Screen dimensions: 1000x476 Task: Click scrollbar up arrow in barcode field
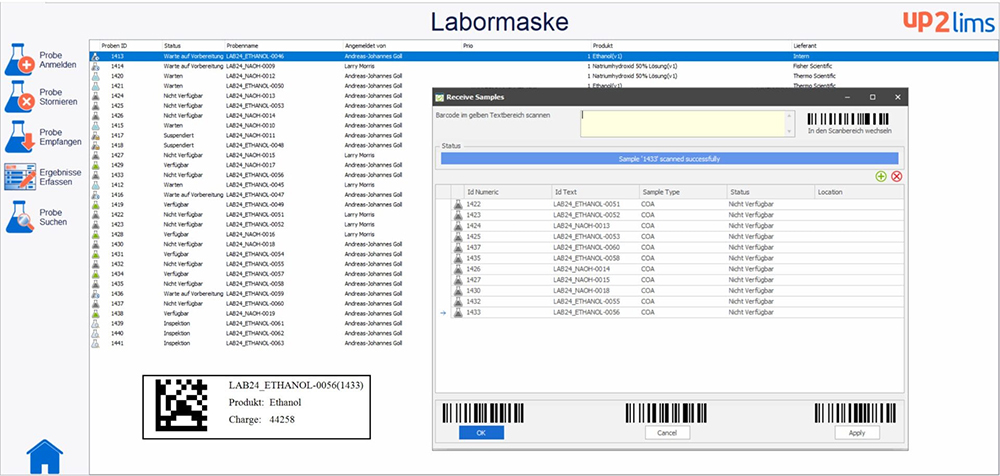click(x=790, y=115)
